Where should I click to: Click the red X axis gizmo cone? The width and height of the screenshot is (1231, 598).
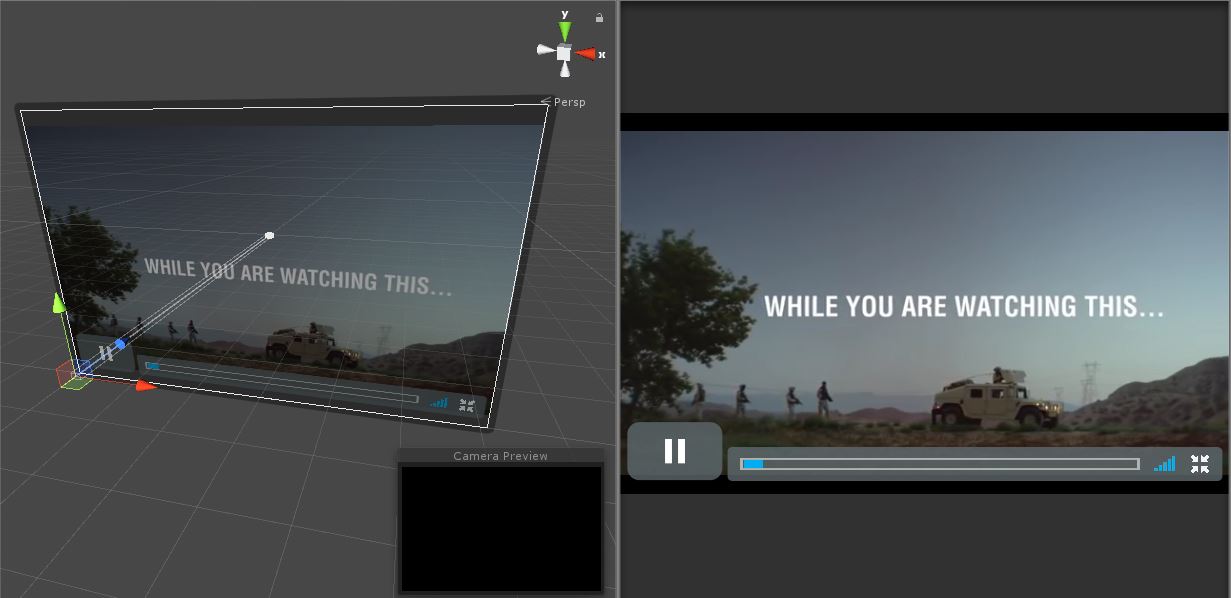[587, 54]
